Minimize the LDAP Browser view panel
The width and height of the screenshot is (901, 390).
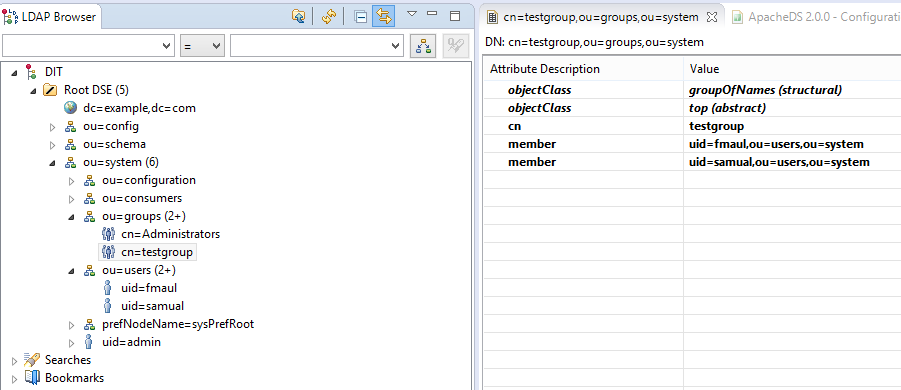[x=432, y=14]
